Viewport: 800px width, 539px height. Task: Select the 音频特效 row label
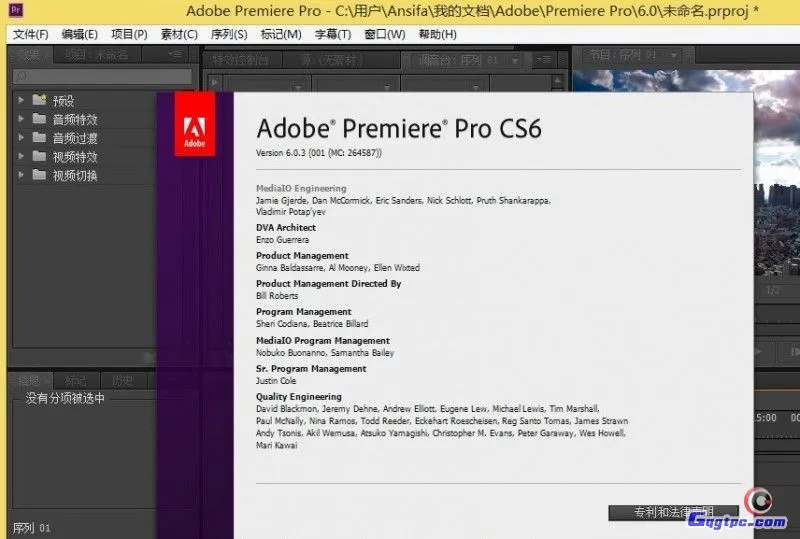click(x=75, y=119)
